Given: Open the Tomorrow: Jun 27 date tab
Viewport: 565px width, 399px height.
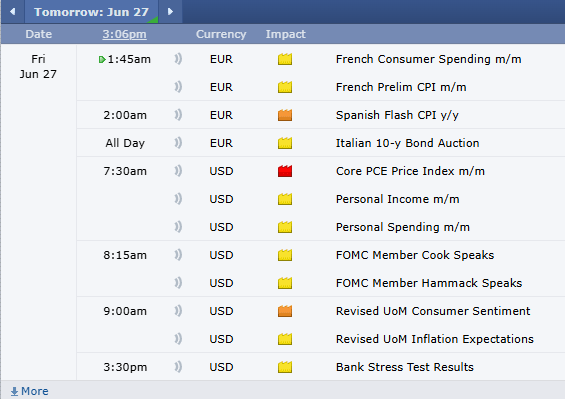Looking at the screenshot, I should pos(91,12).
